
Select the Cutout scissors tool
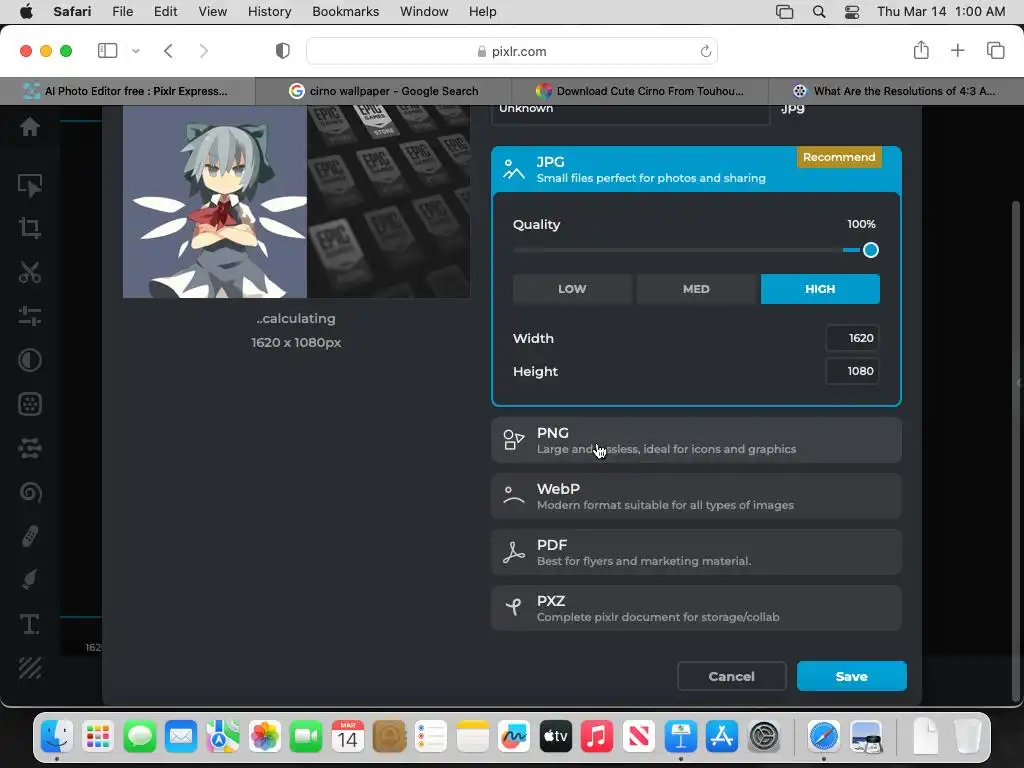tap(29, 272)
